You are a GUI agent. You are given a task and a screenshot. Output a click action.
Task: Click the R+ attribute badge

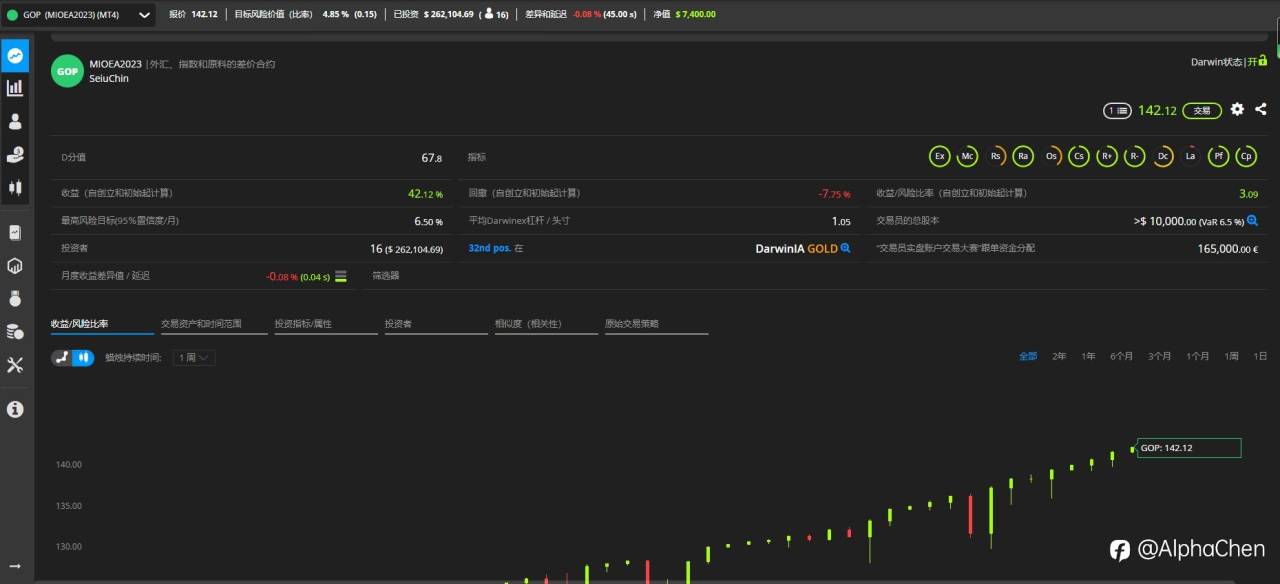(x=1106, y=157)
